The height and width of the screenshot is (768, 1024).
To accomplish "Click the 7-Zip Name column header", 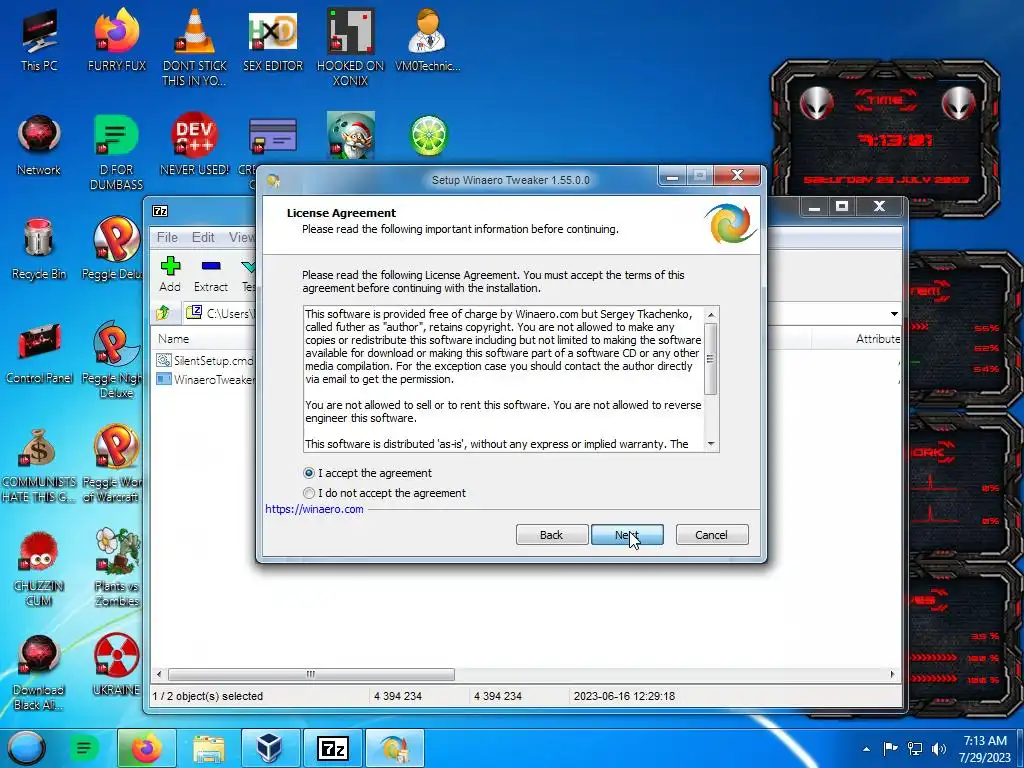I will pyautogui.click(x=203, y=339).
